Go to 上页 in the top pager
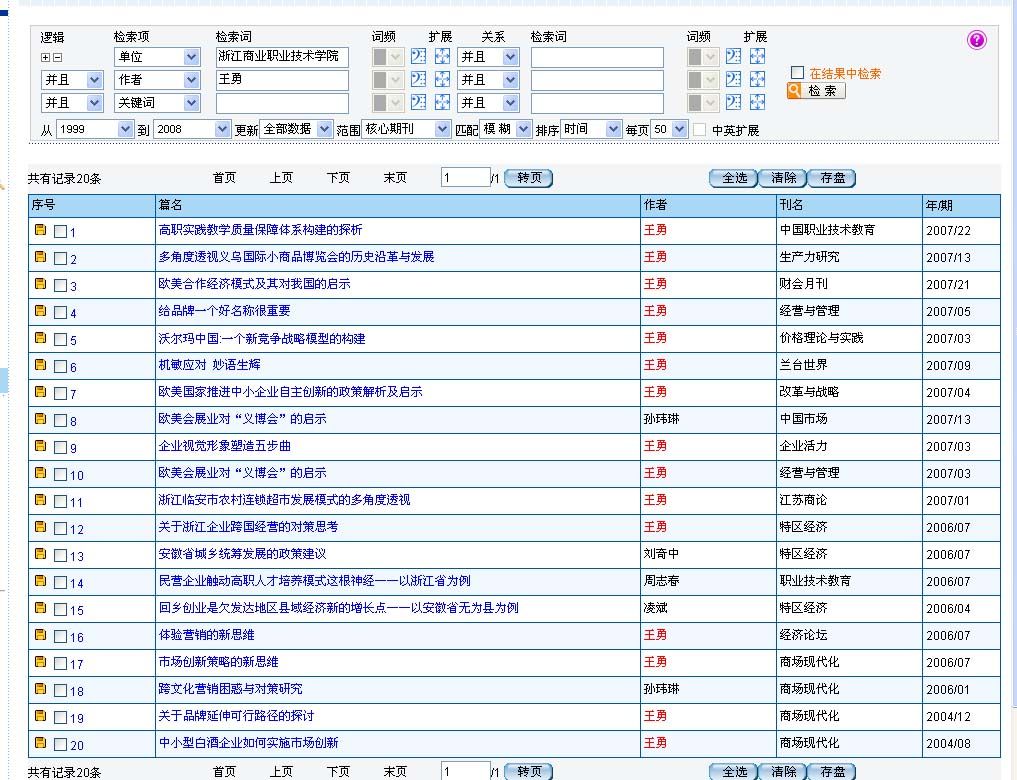 (281, 178)
